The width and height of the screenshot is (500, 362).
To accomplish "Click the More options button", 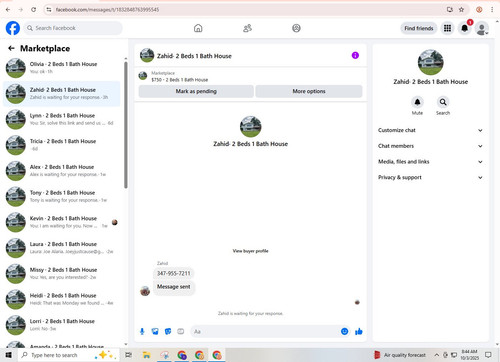I will [309, 91].
